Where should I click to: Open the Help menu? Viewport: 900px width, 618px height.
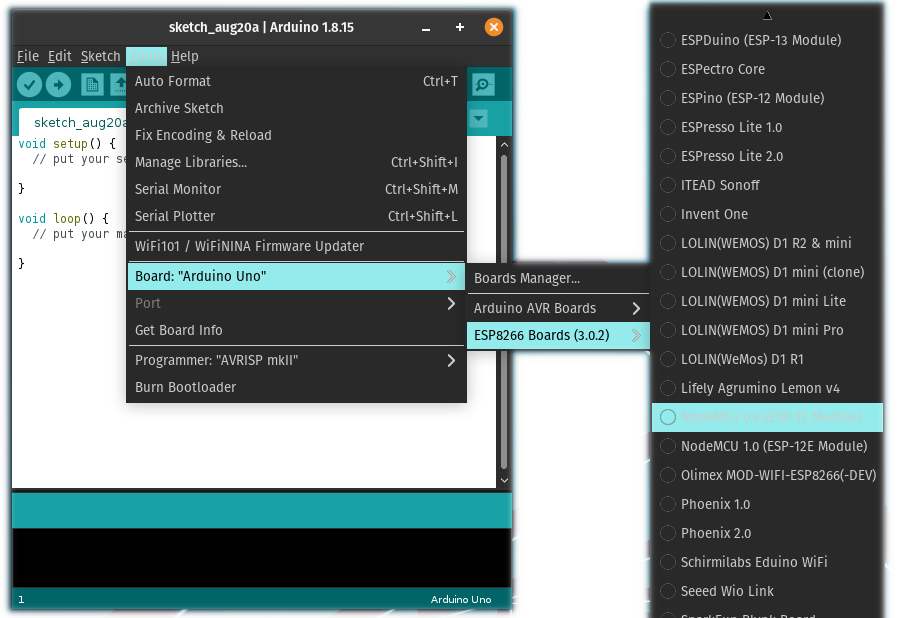(185, 56)
